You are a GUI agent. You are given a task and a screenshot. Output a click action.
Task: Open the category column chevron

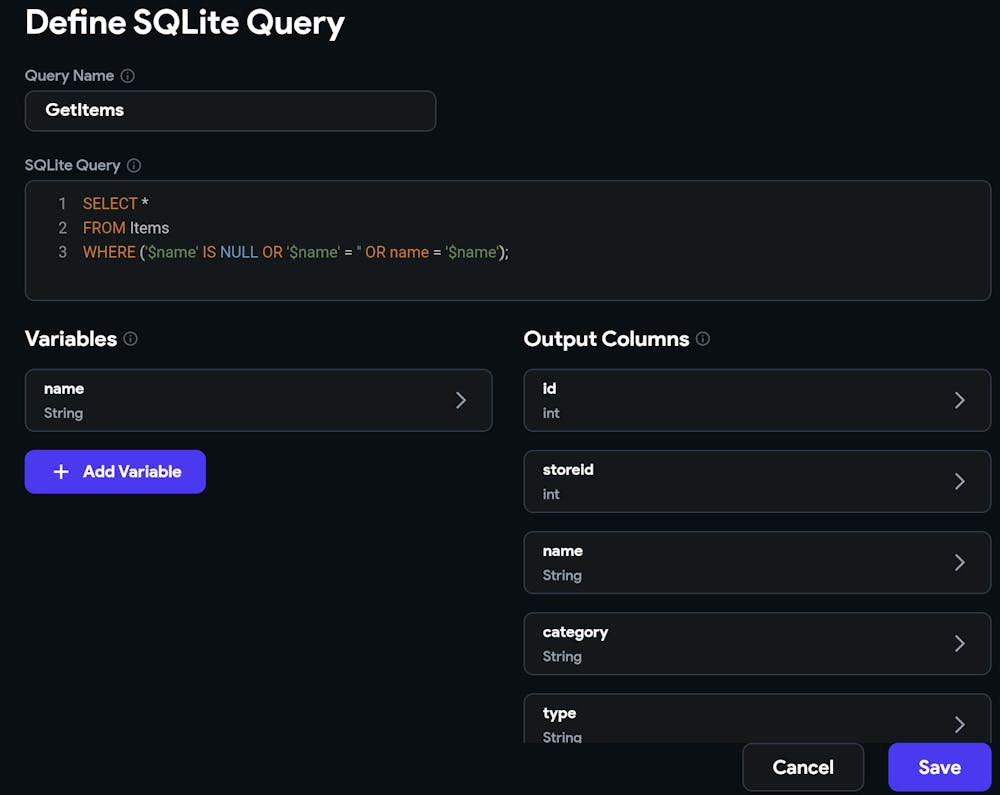coord(960,643)
